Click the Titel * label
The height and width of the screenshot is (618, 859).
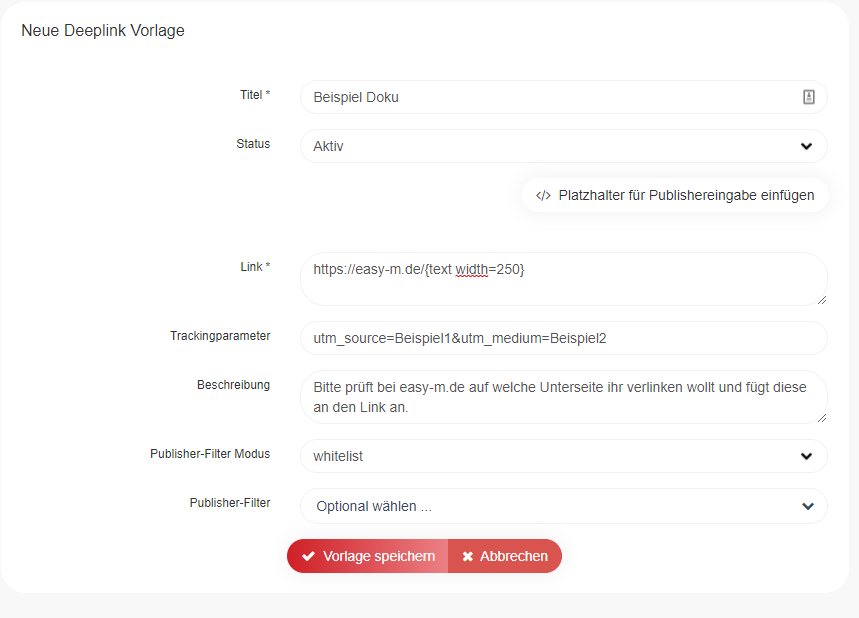[x=255, y=95]
